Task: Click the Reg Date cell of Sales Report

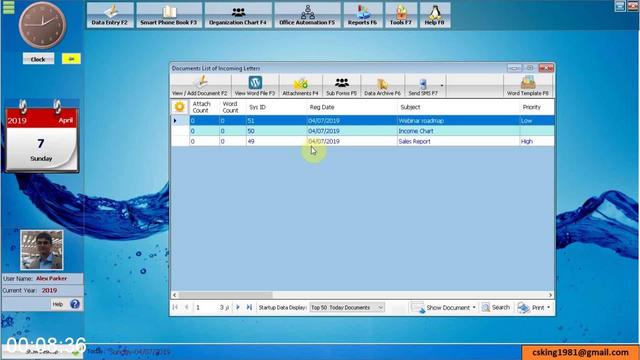Action: [x=352, y=141]
